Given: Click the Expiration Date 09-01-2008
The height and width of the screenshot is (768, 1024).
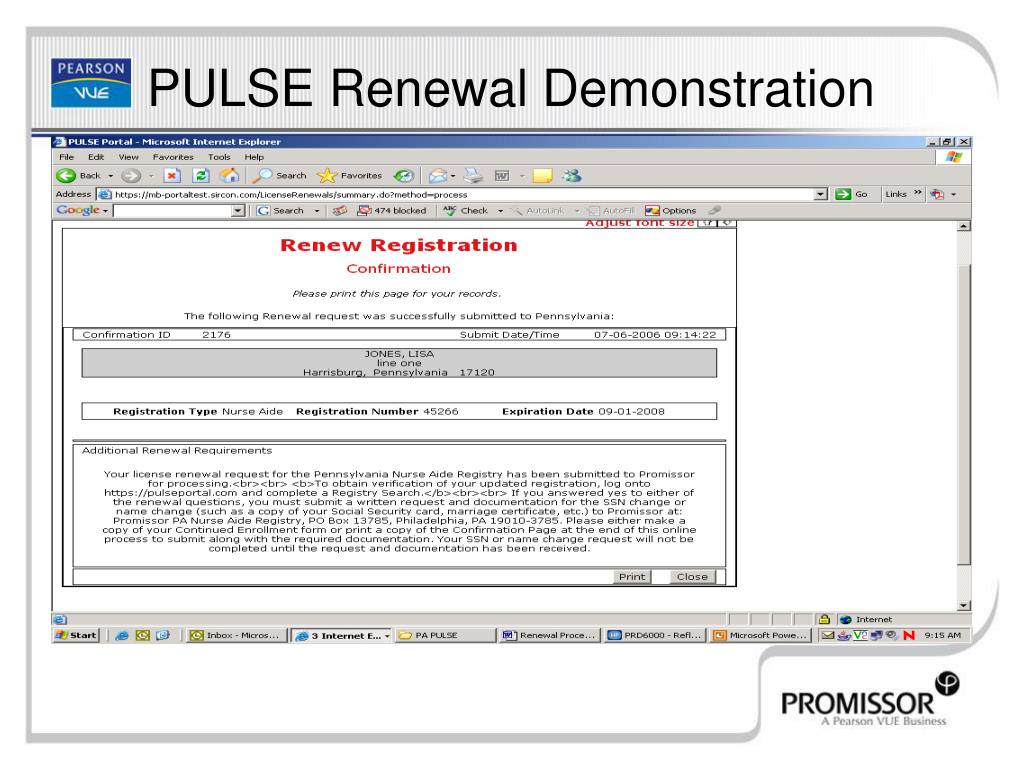Looking at the screenshot, I should (632, 411).
